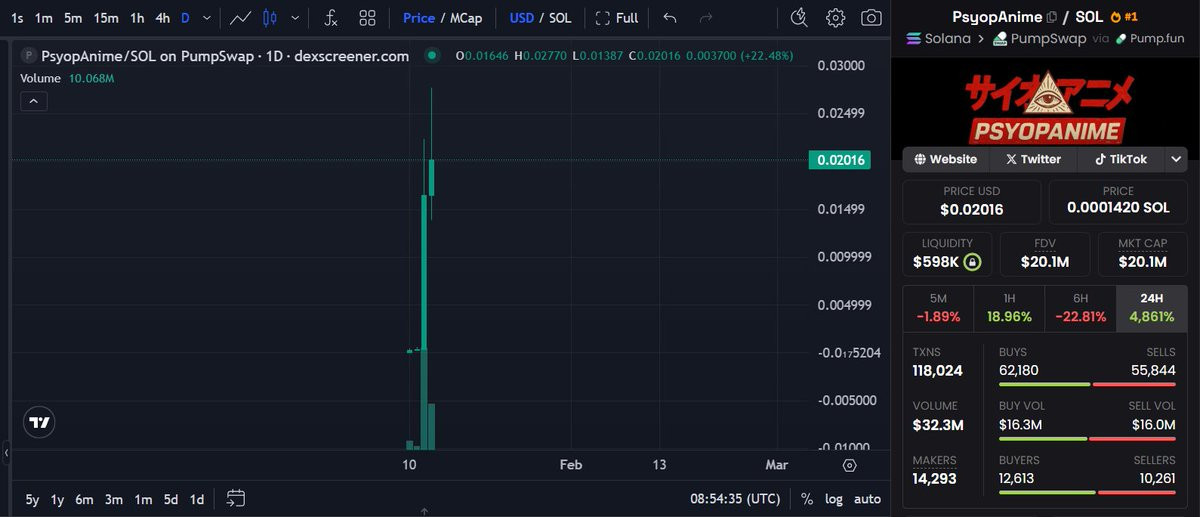Toggle chart to MCap mode

(x=466, y=18)
